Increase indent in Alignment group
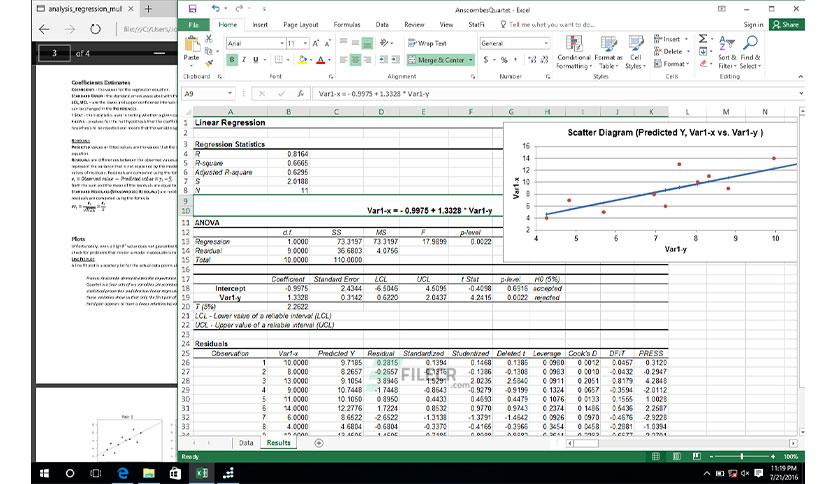The height and width of the screenshot is (484, 836). coord(395,60)
